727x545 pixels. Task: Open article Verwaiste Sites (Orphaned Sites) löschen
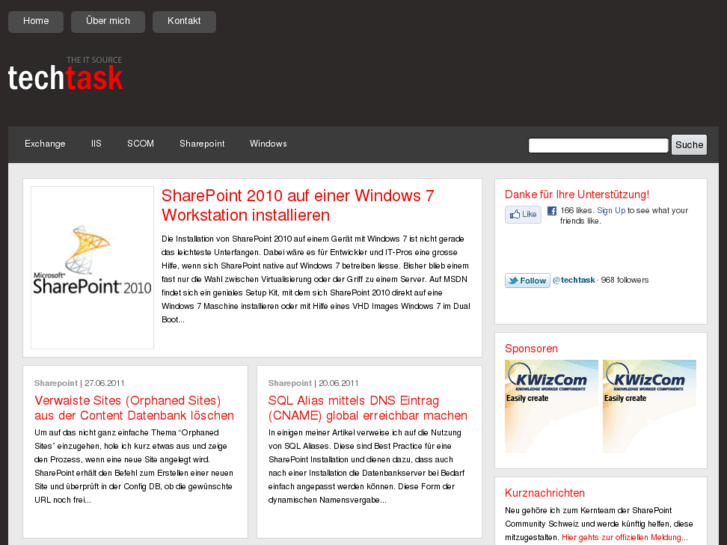(x=134, y=408)
